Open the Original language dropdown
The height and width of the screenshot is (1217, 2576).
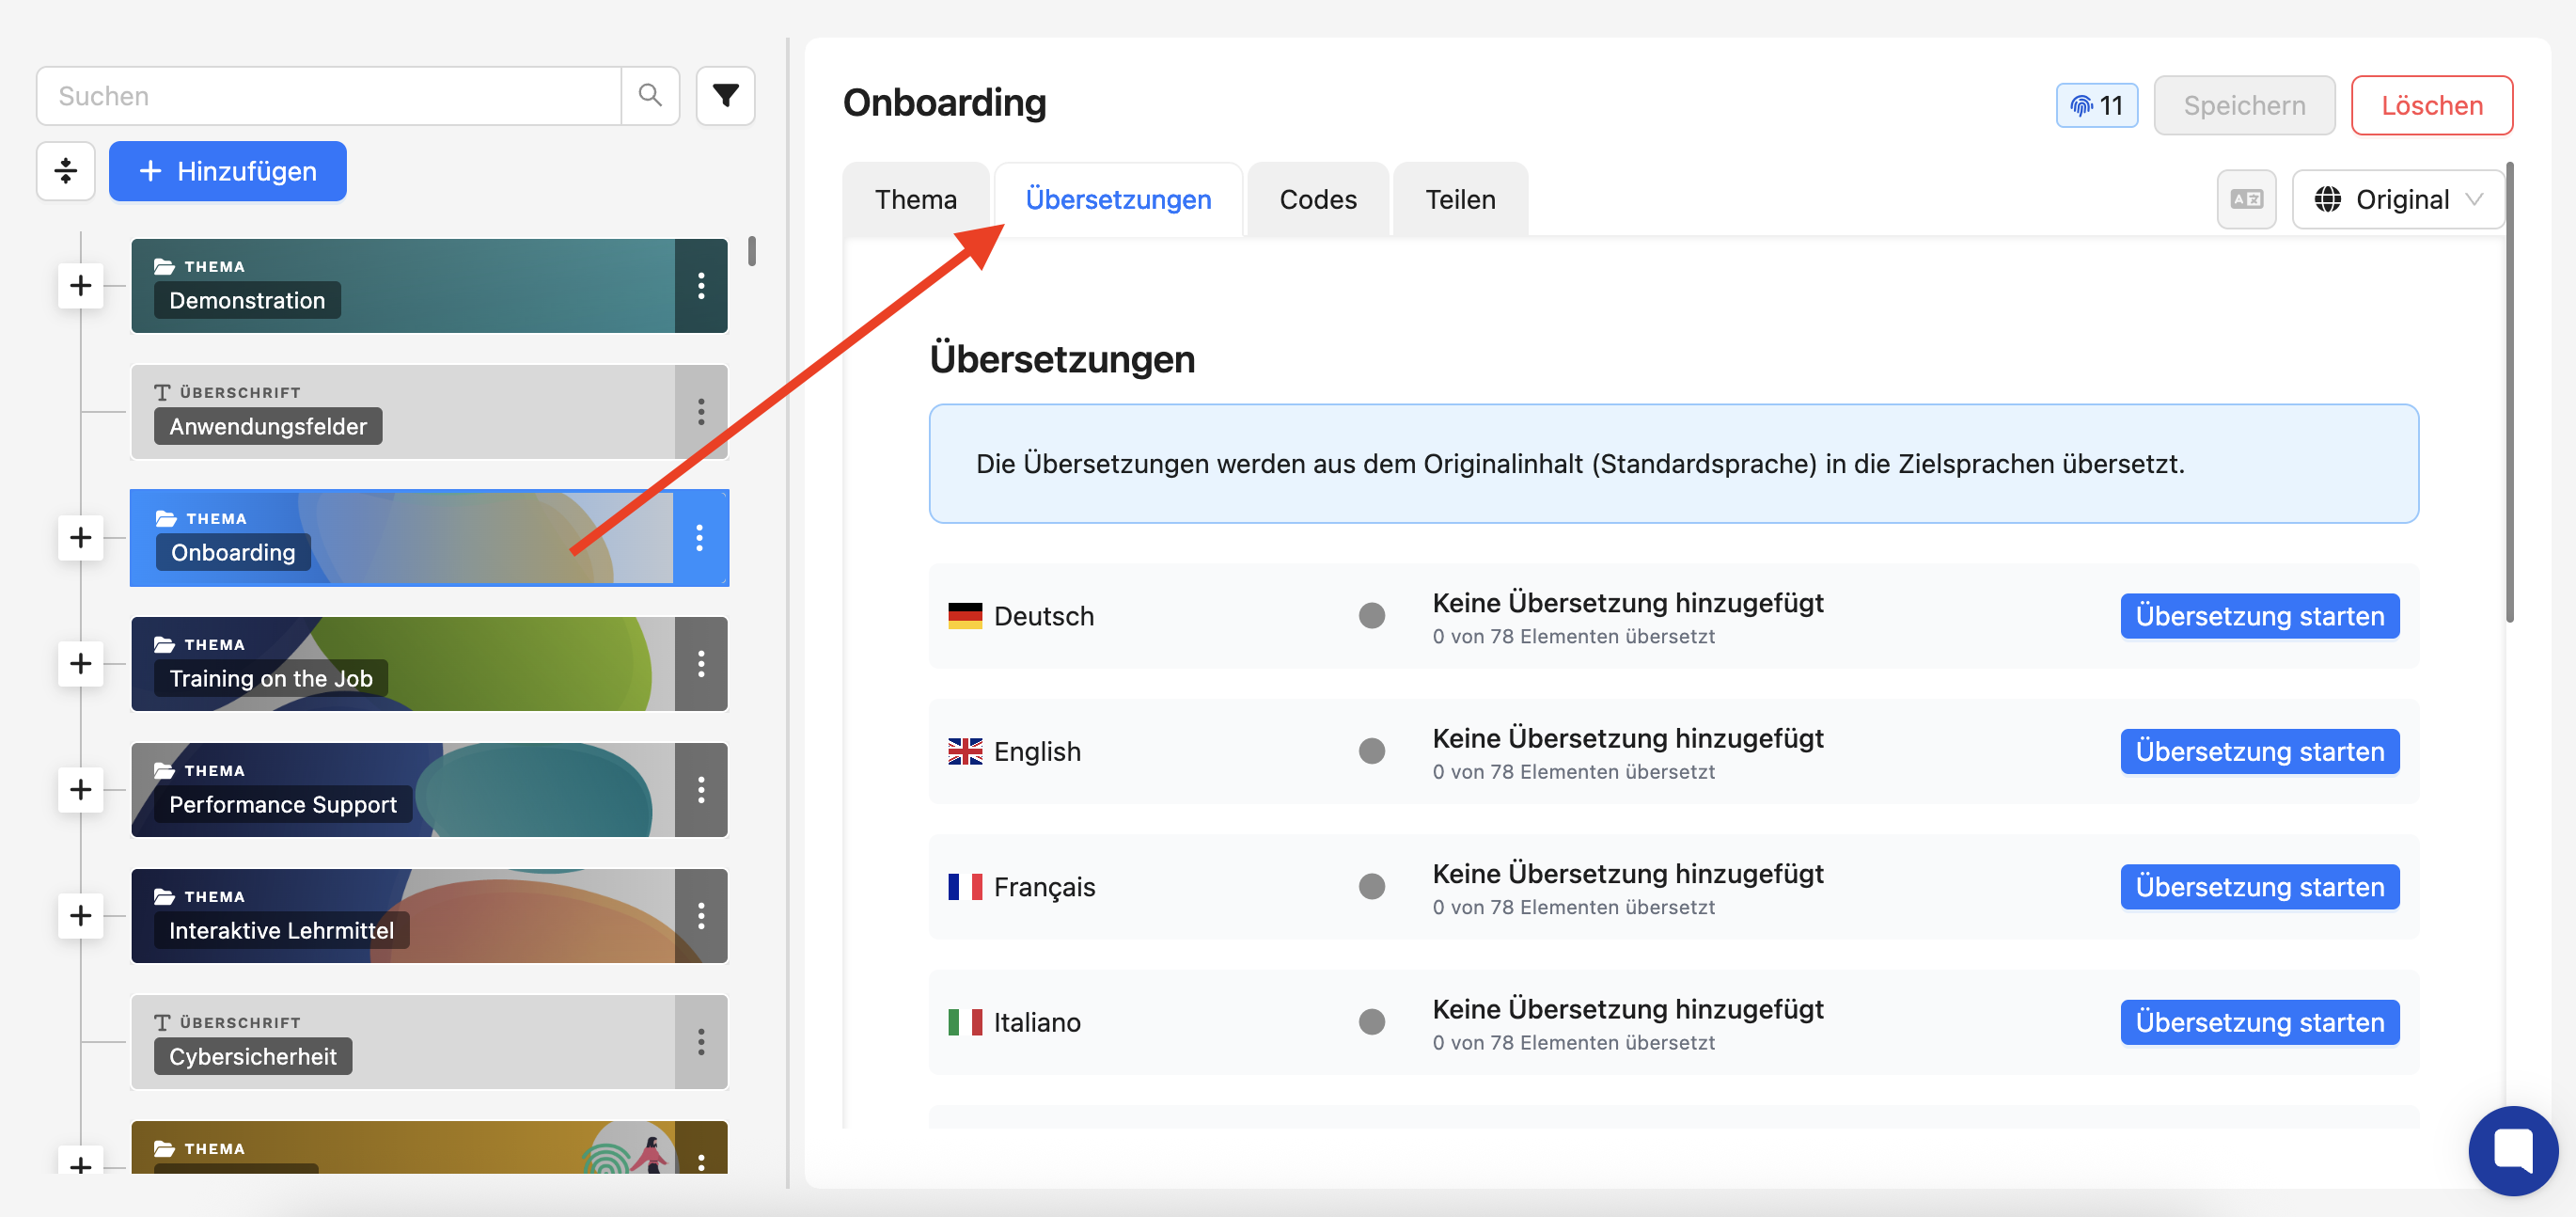click(x=2398, y=200)
